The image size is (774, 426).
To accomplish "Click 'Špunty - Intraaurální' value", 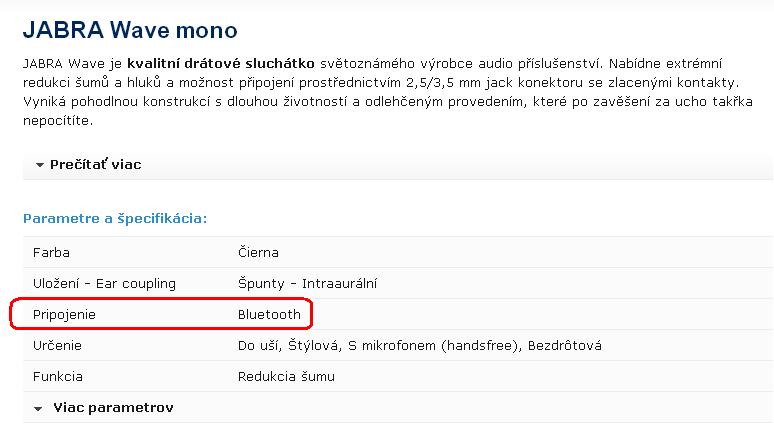I will 307,283.
